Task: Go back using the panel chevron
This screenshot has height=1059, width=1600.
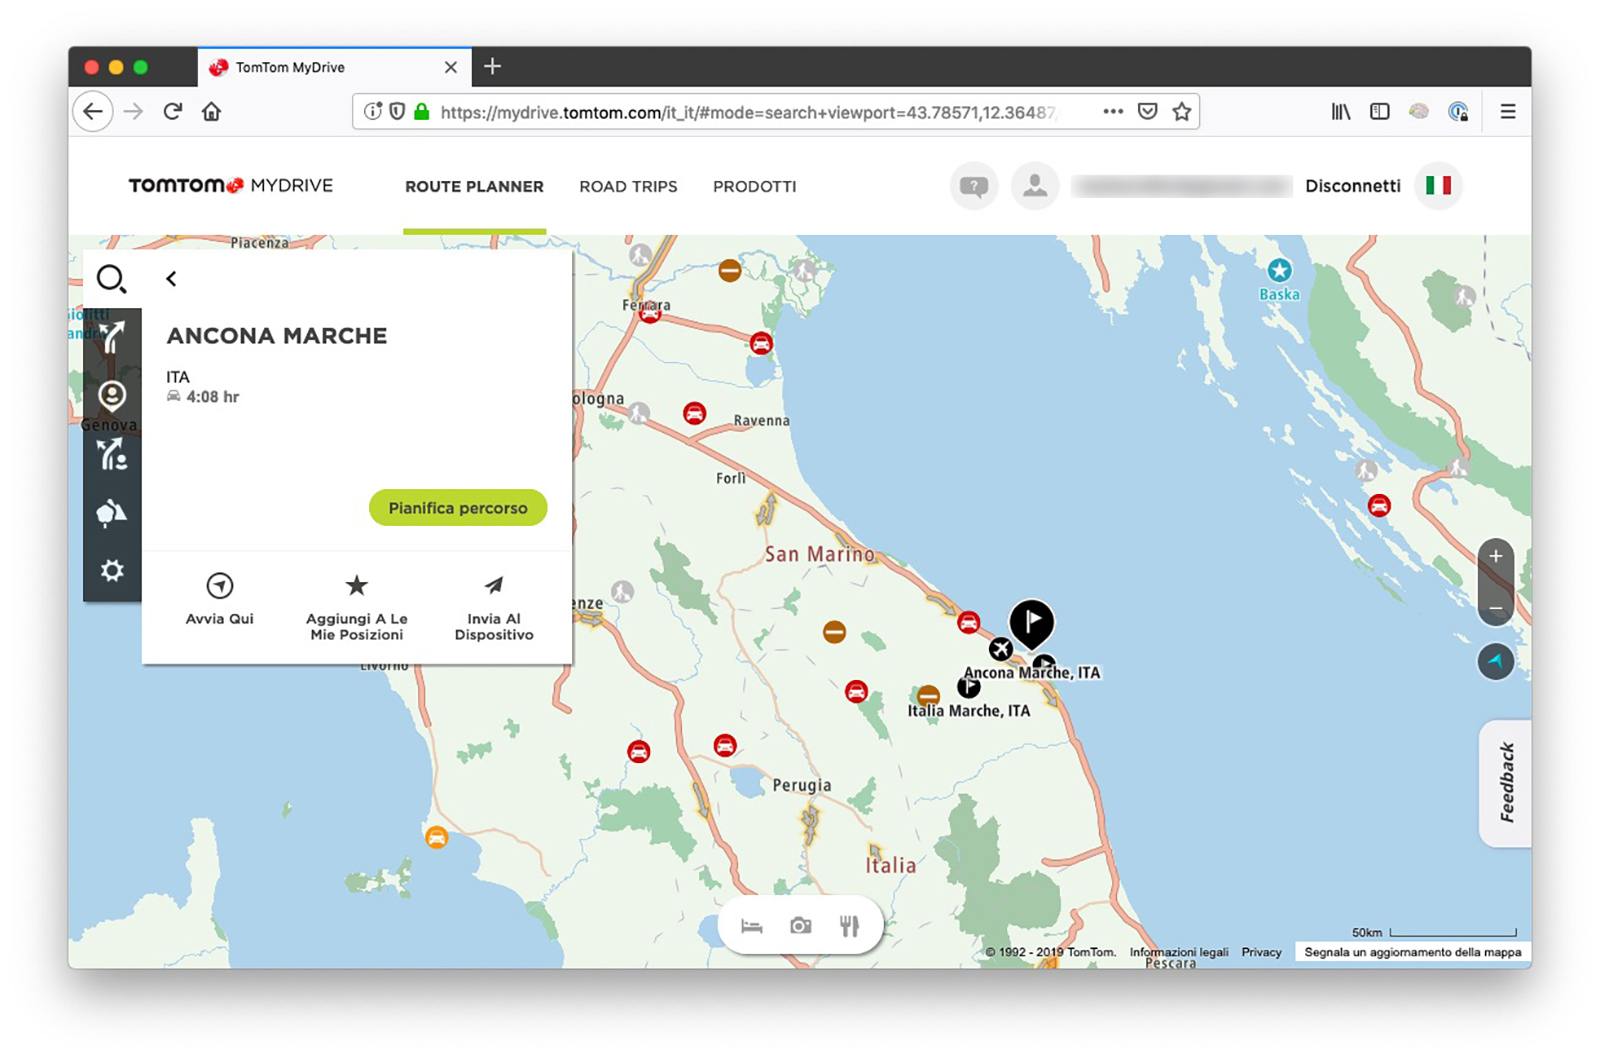Action: 172,279
